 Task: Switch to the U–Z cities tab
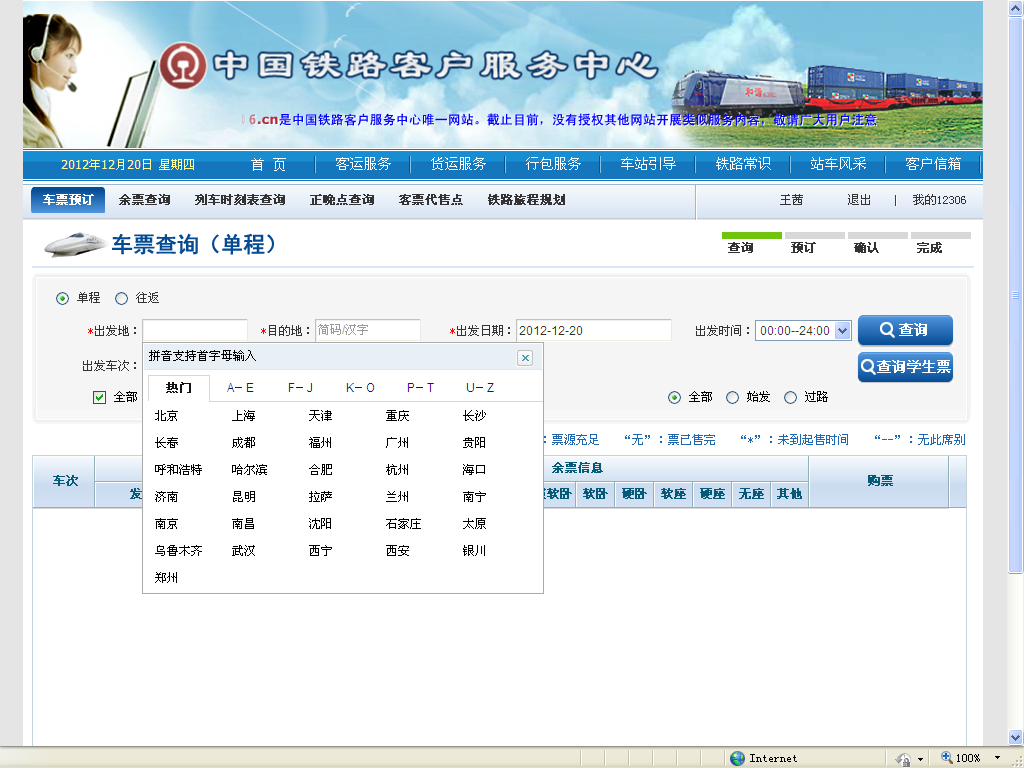pos(480,388)
